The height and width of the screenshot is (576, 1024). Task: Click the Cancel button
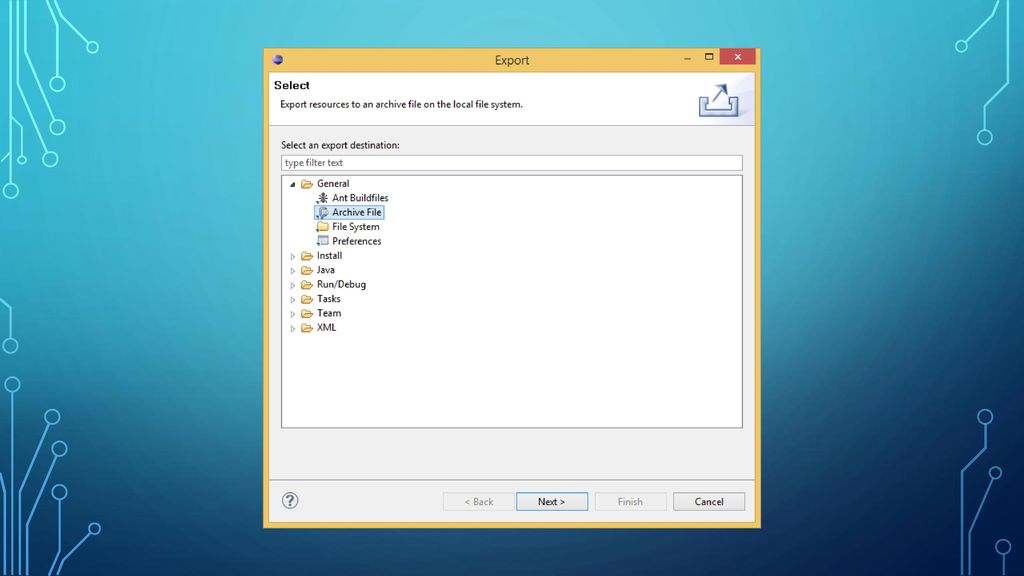[709, 502]
